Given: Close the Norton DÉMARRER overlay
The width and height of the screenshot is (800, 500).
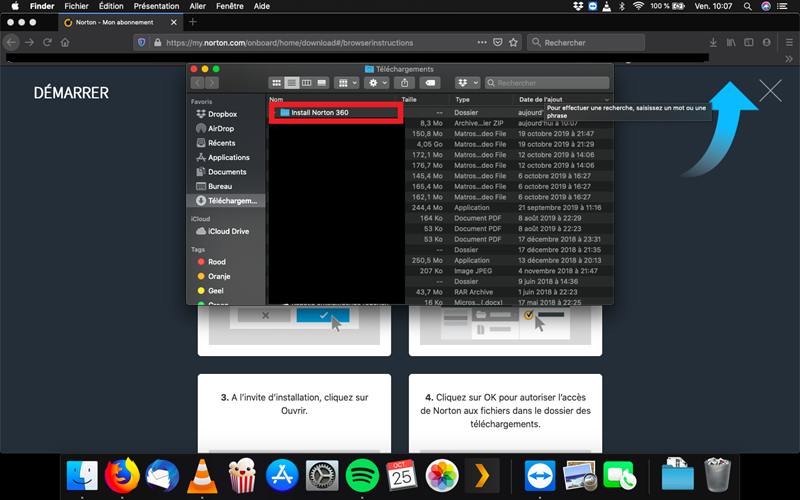Looking at the screenshot, I should 770,91.
